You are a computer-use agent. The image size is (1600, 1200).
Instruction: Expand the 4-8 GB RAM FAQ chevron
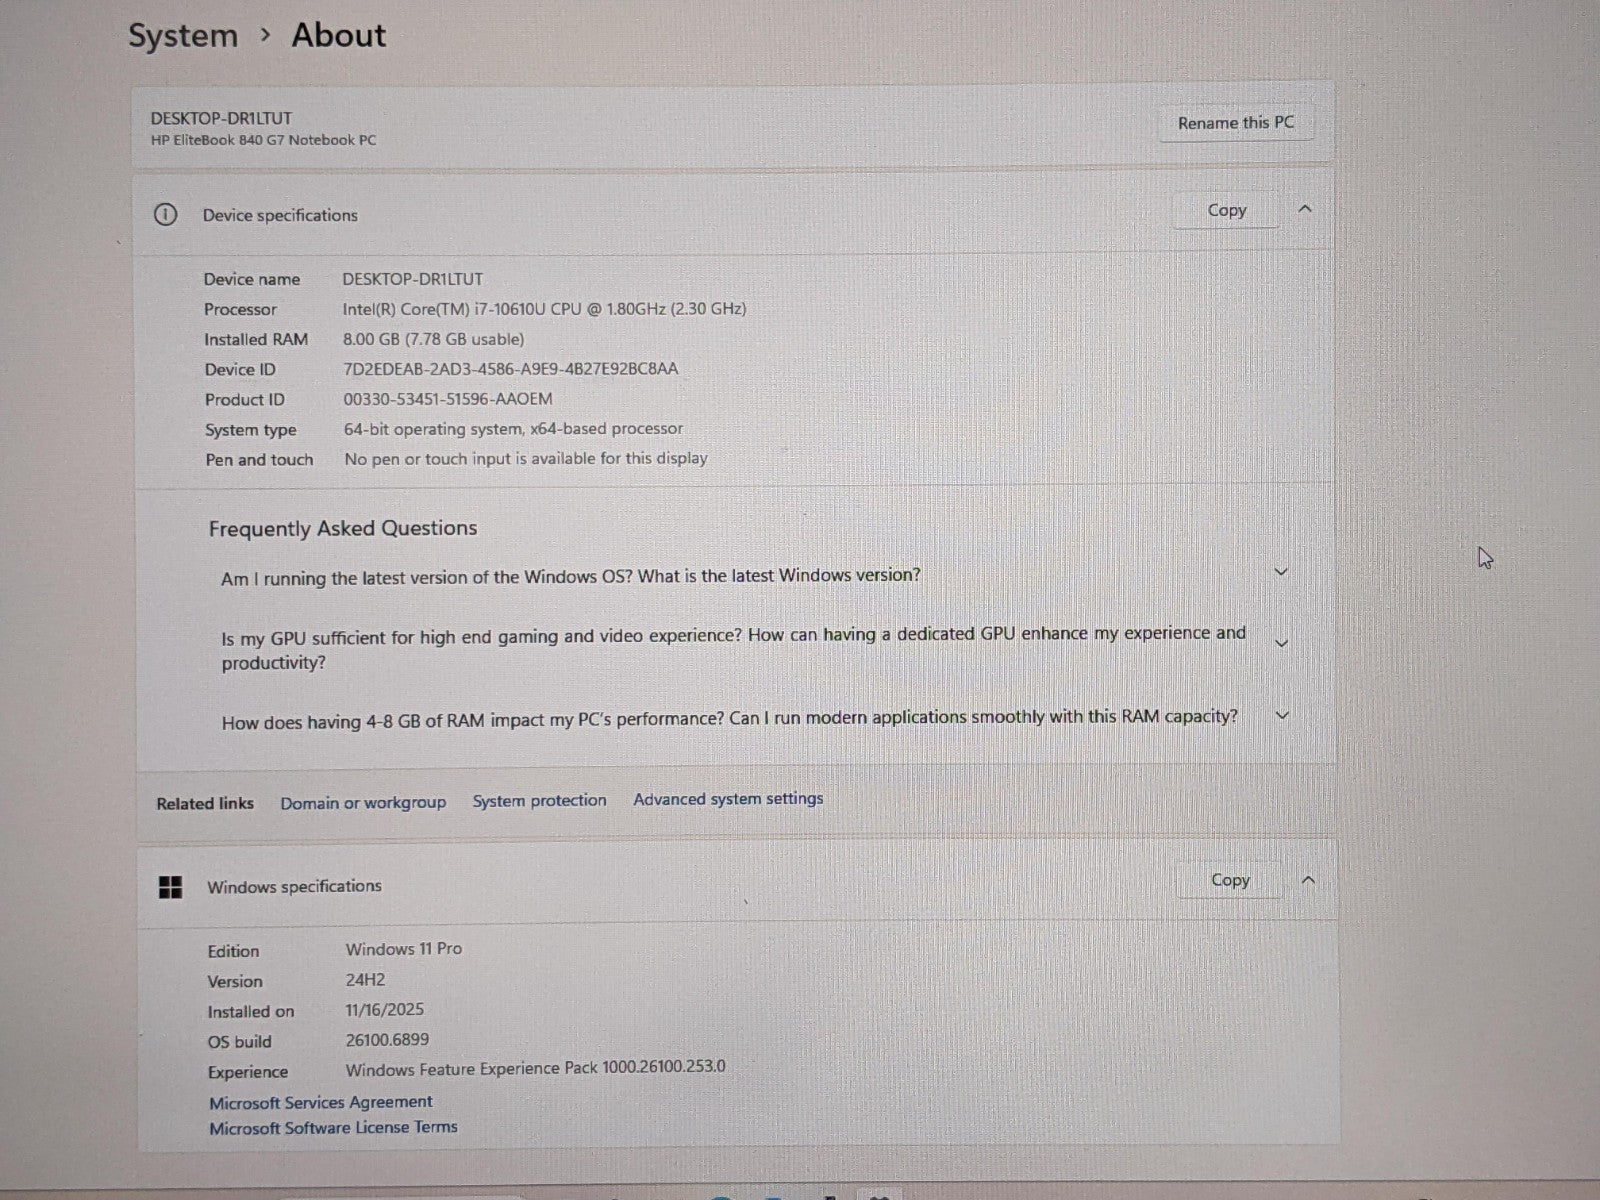click(1282, 716)
